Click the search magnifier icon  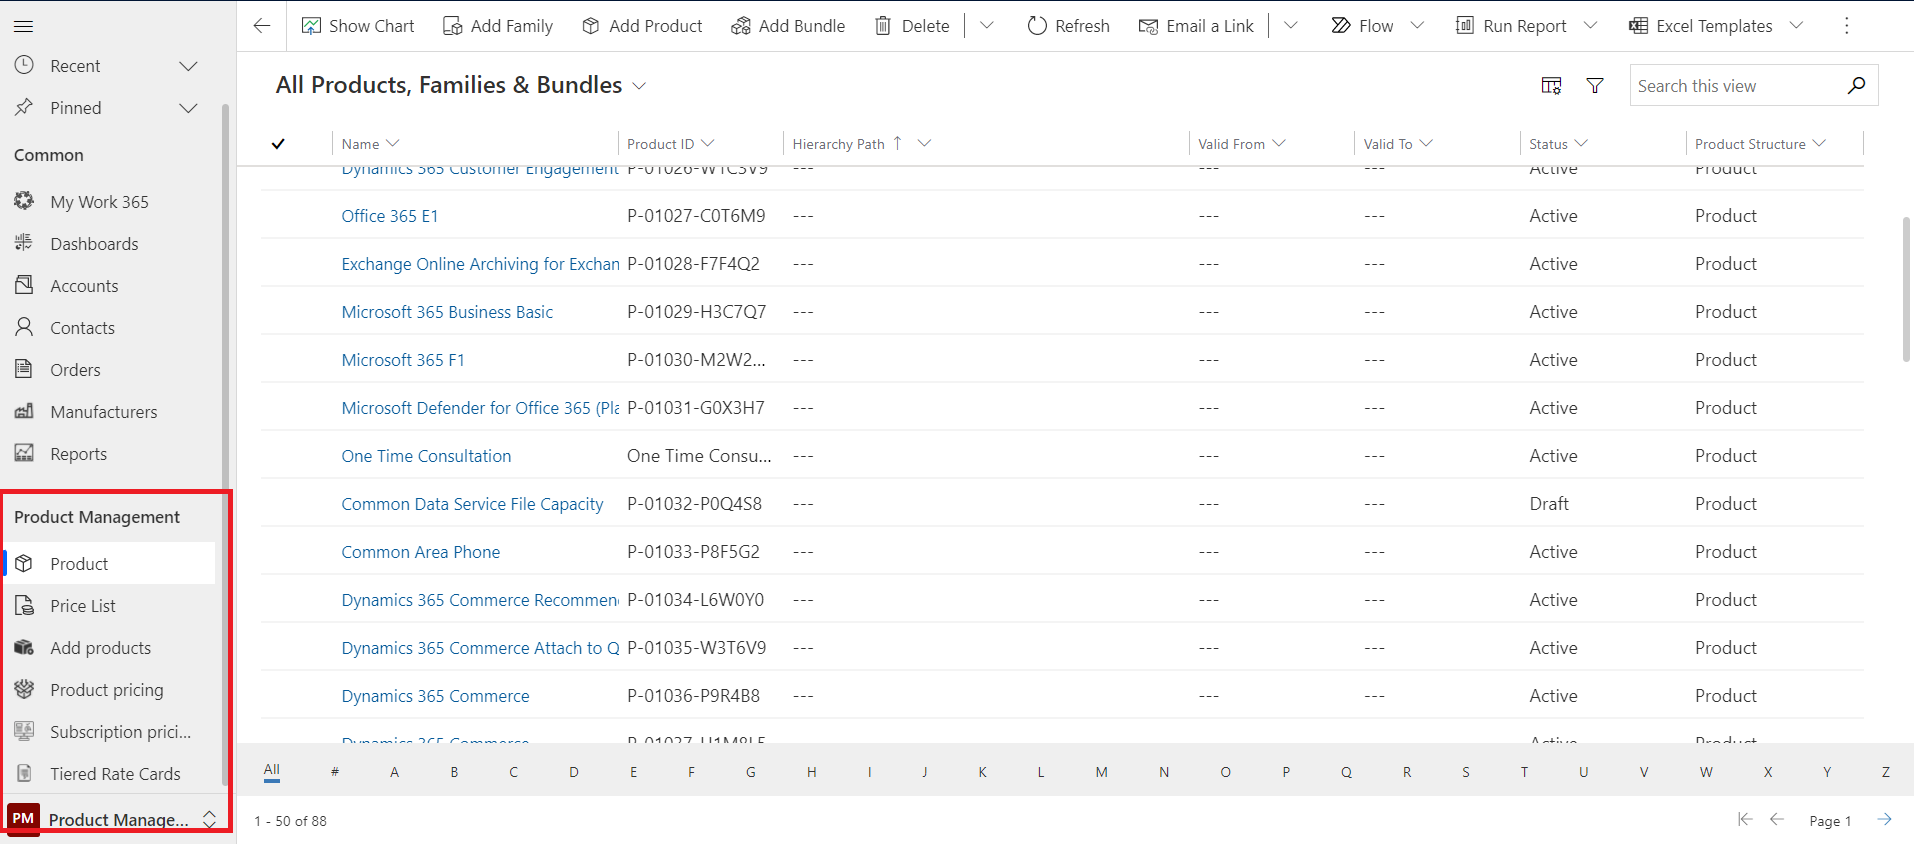tap(1857, 86)
